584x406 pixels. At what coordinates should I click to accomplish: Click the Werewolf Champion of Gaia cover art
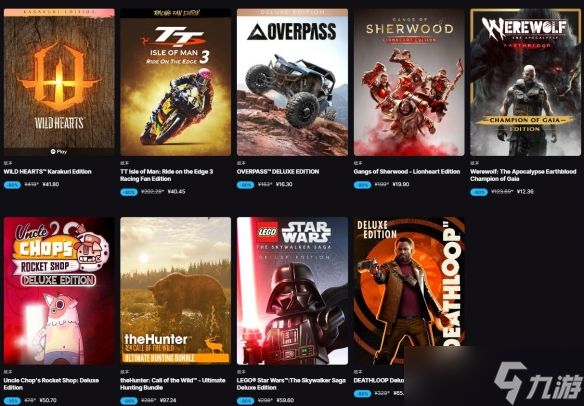click(x=526, y=82)
